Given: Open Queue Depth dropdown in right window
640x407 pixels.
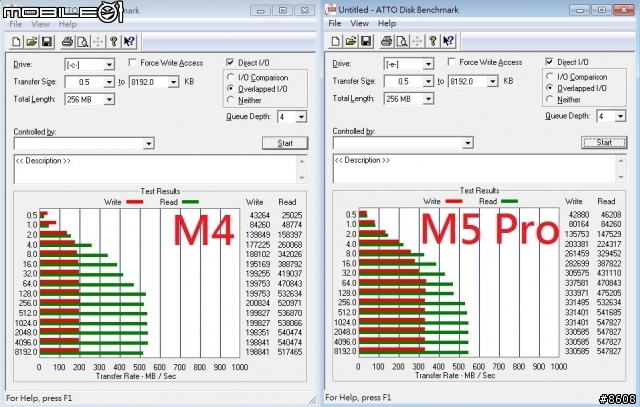Looking at the screenshot, I should (x=620, y=116).
